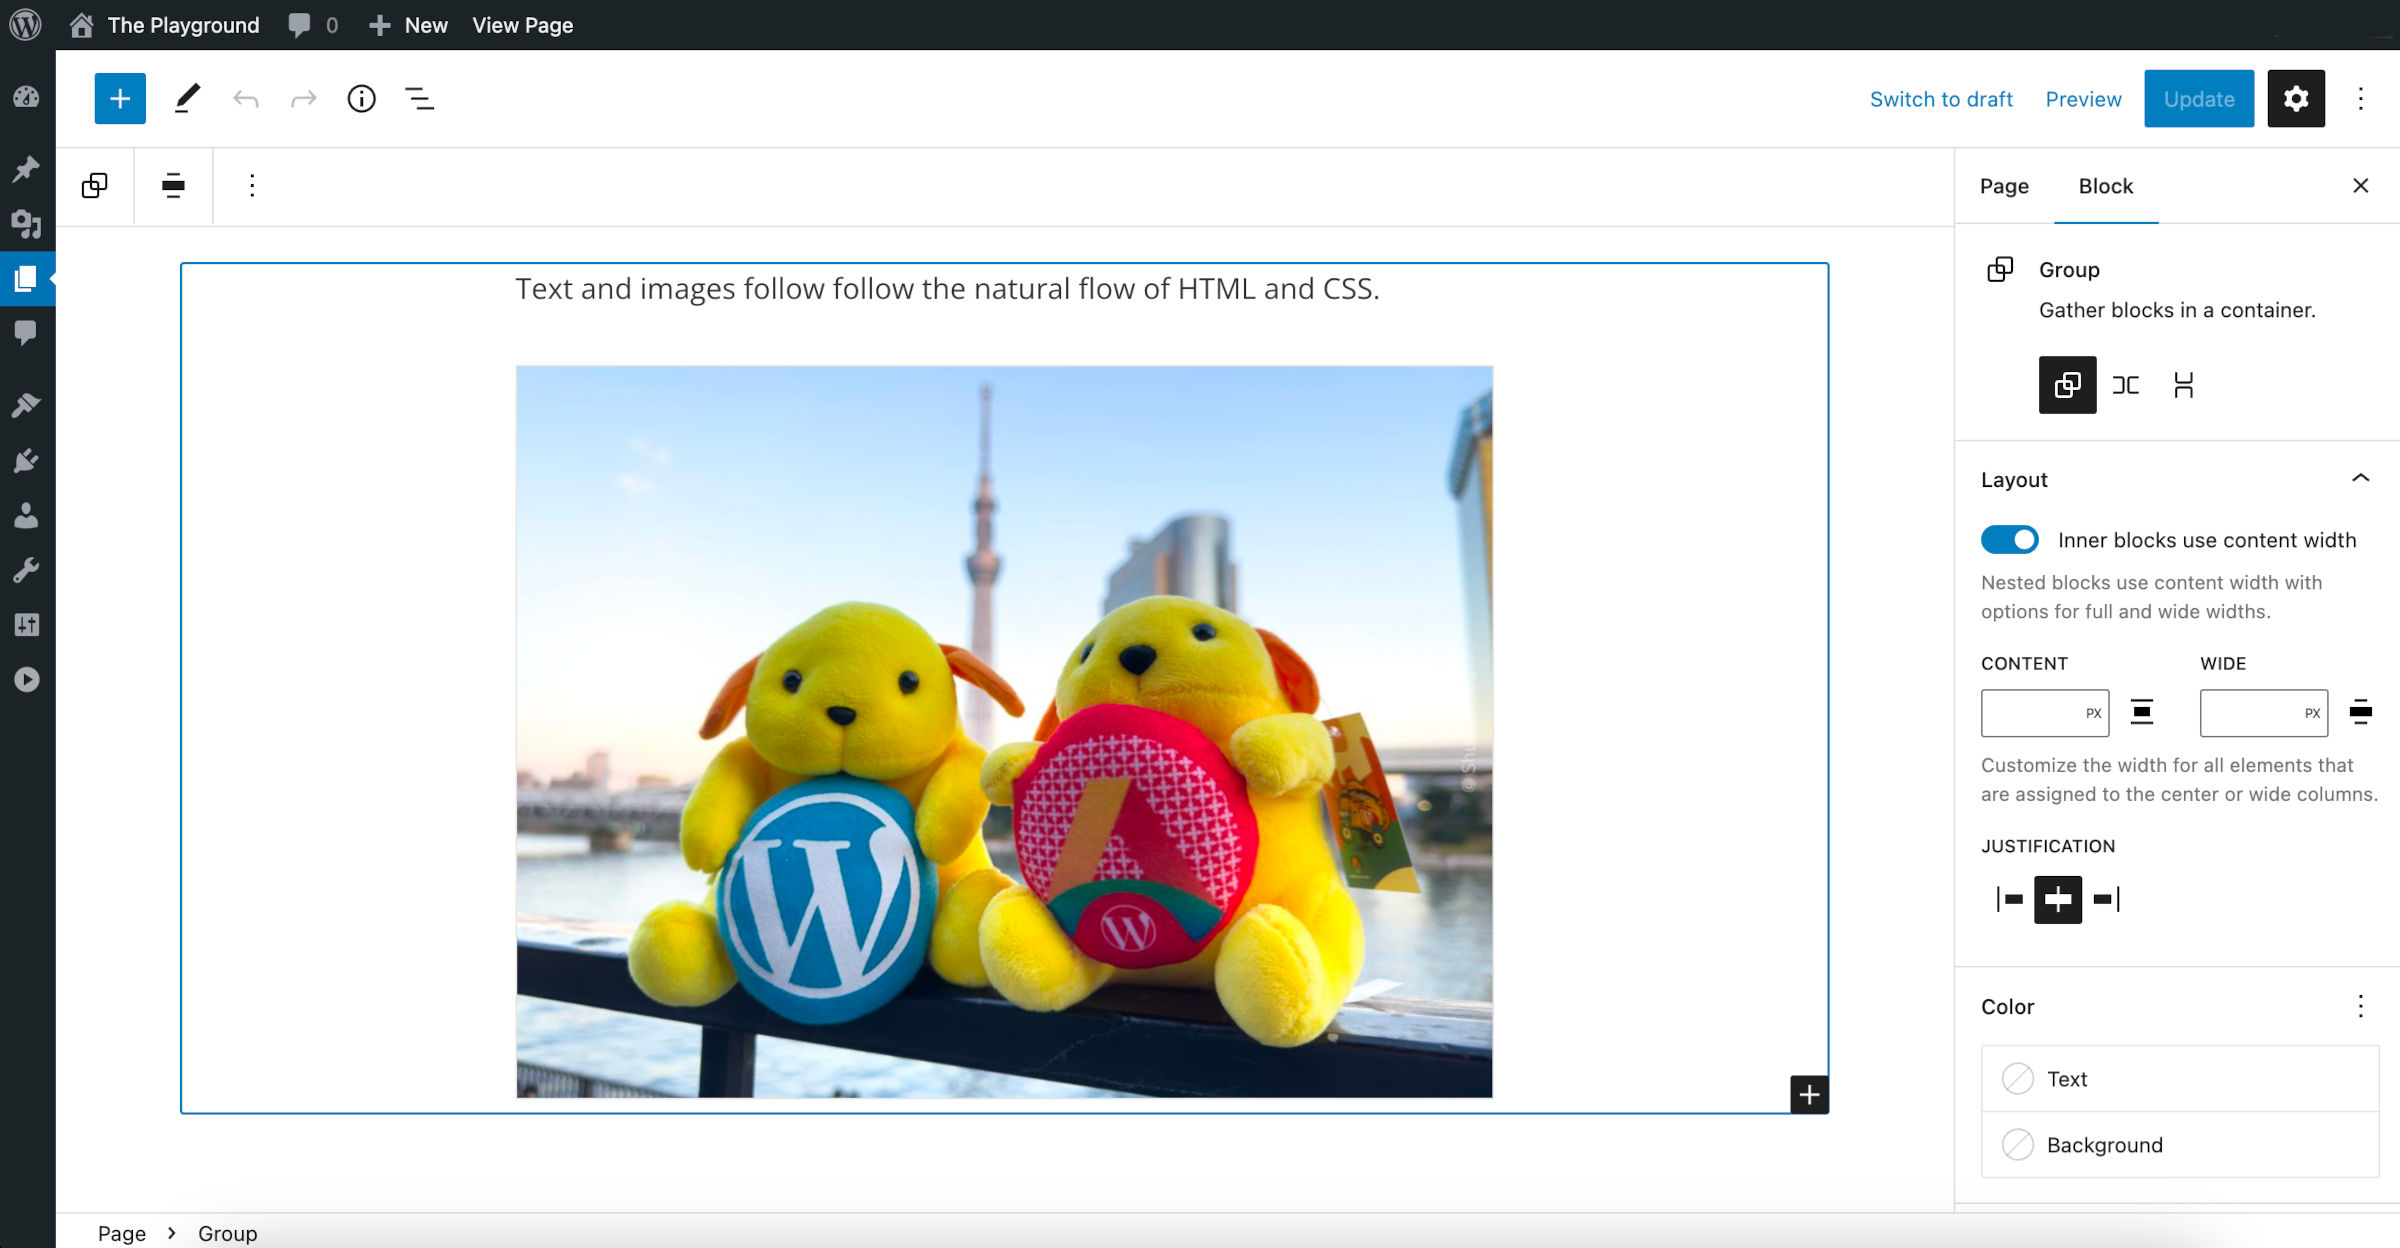
Task: Select Justify items right
Action: 2106,900
